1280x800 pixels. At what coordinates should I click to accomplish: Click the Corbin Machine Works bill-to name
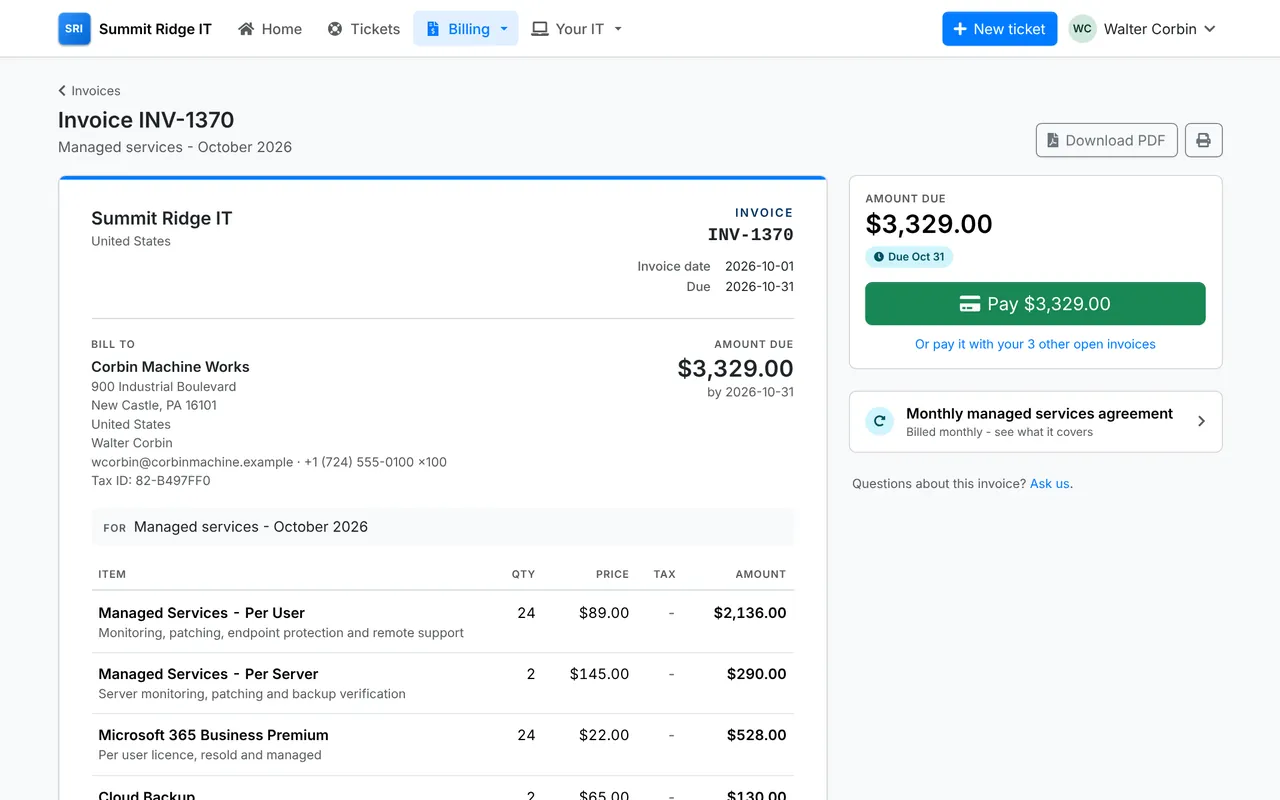coord(170,367)
